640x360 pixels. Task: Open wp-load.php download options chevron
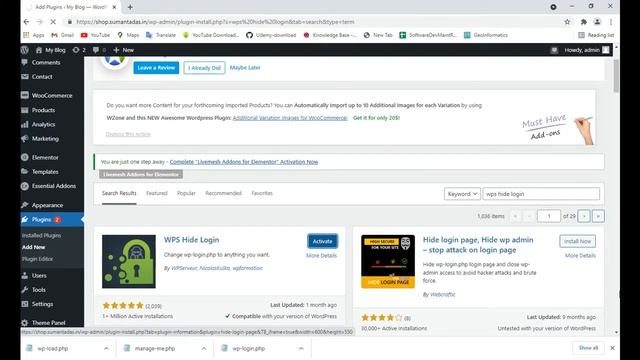(106, 348)
